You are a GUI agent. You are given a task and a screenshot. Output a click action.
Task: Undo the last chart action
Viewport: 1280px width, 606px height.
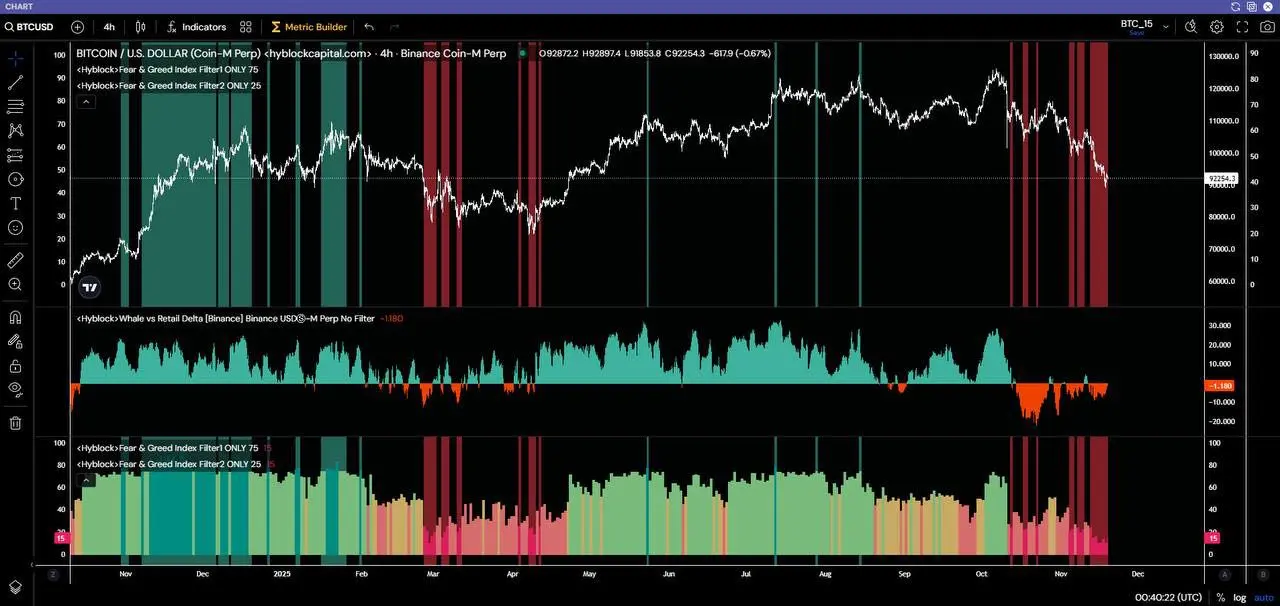pos(369,27)
